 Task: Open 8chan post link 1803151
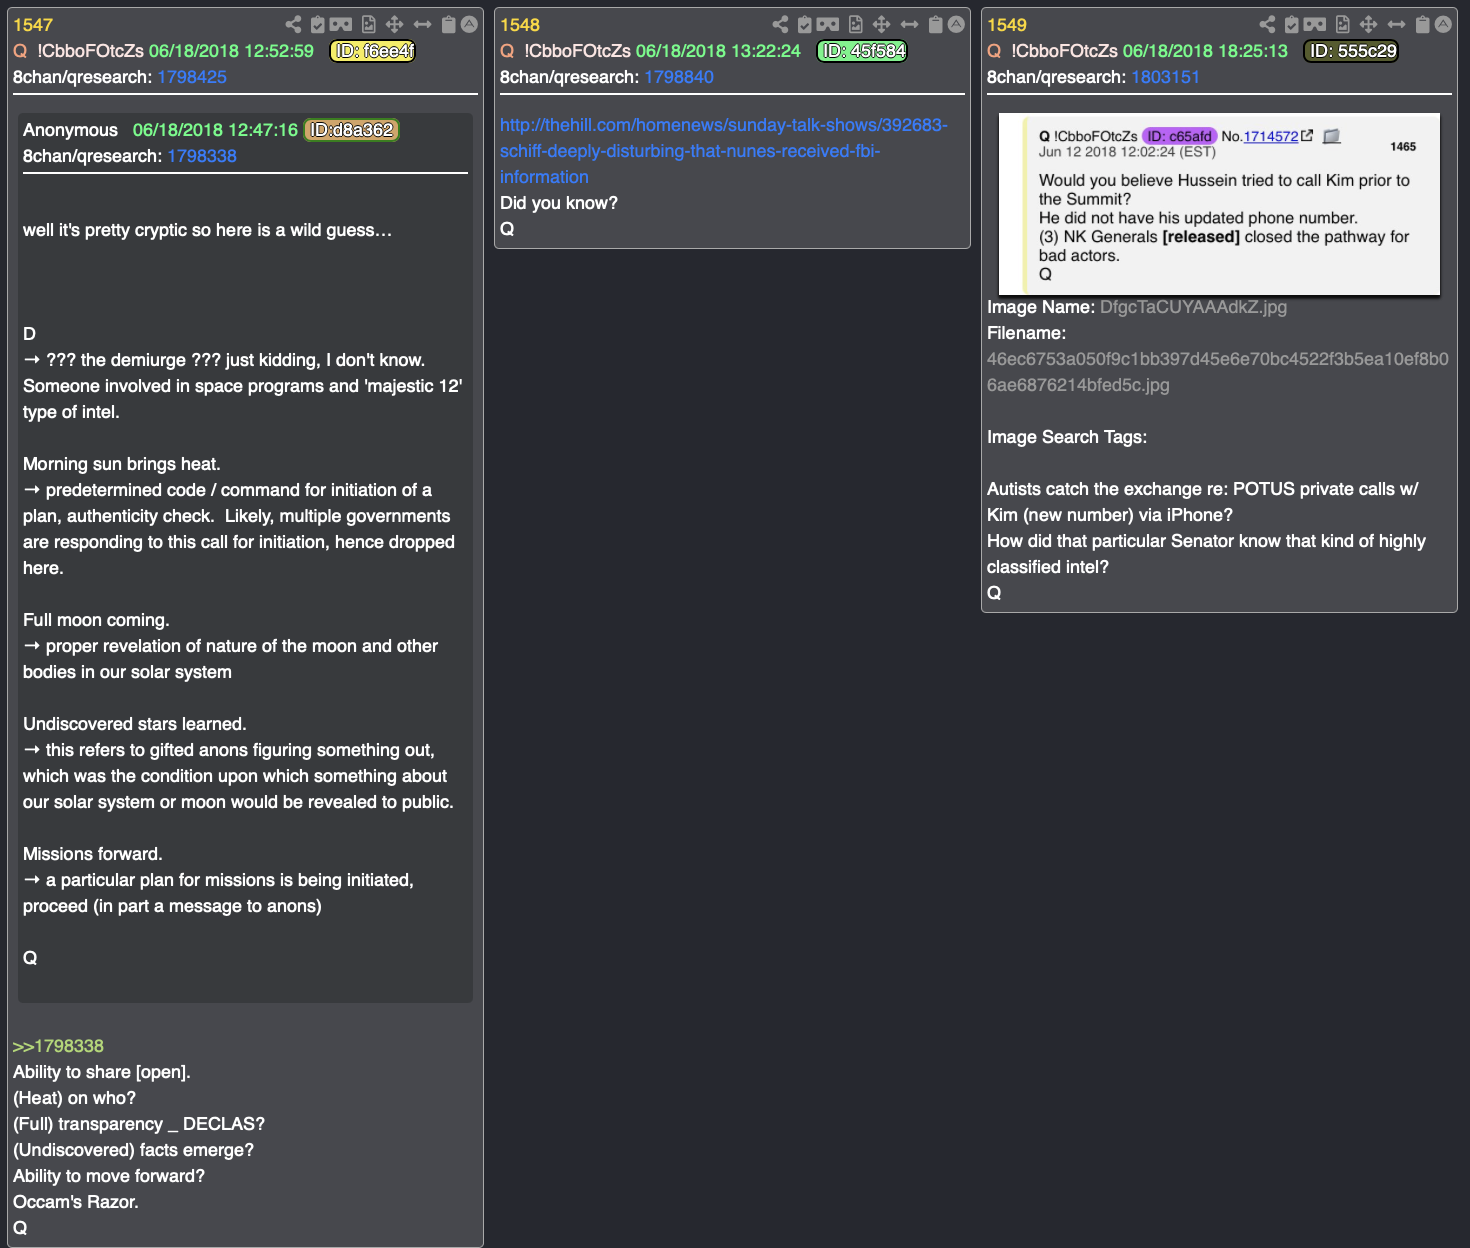tap(1165, 77)
